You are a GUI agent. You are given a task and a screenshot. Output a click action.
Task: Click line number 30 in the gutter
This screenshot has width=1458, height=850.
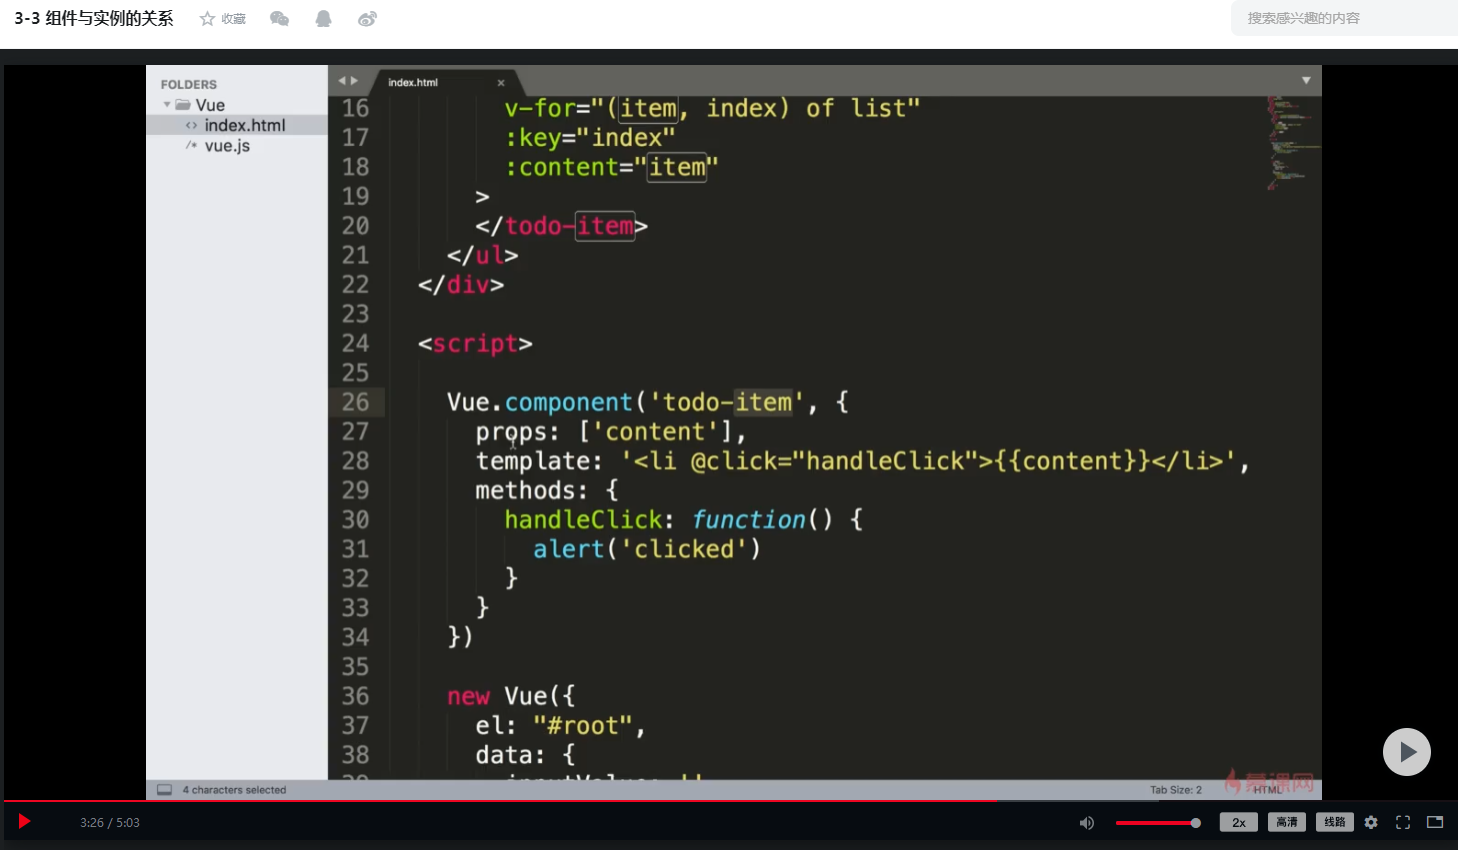click(x=355, y=520)
